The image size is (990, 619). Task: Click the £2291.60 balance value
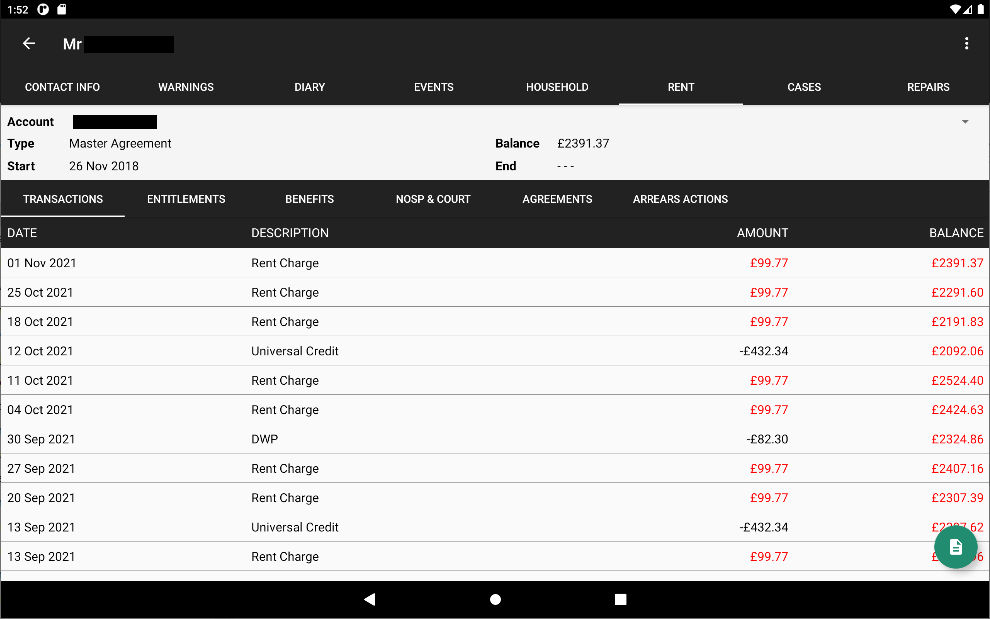pos(957,292)
